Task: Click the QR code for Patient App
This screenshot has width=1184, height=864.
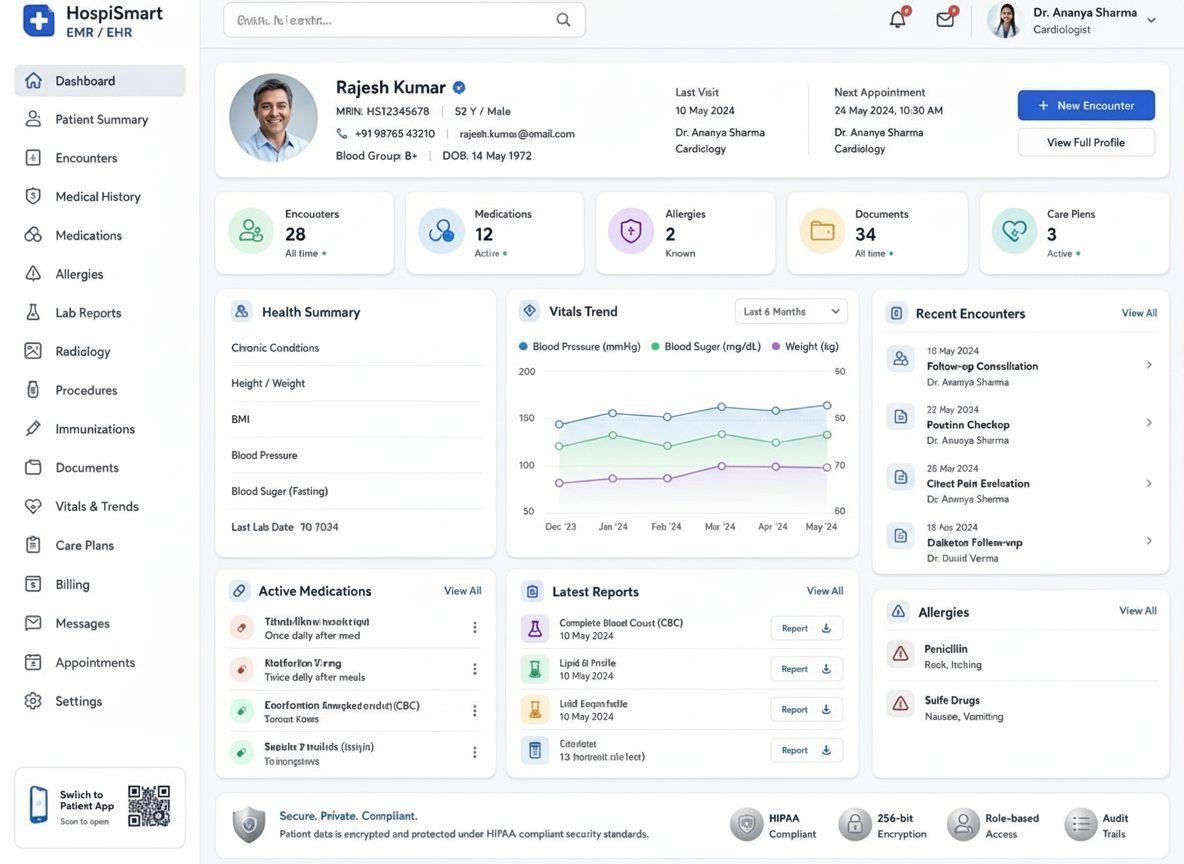Action: pyautogui.click(x=149, y=806)
